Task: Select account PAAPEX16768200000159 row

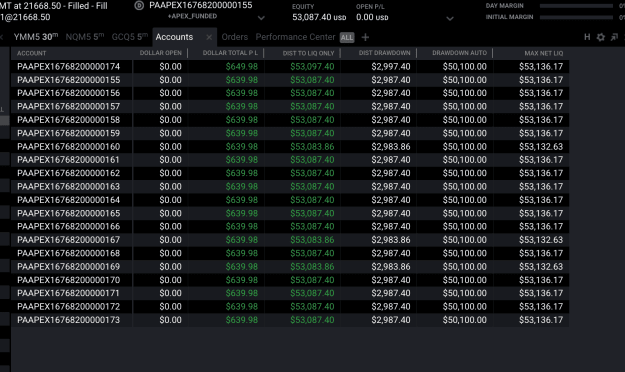Action: point(290,133)
